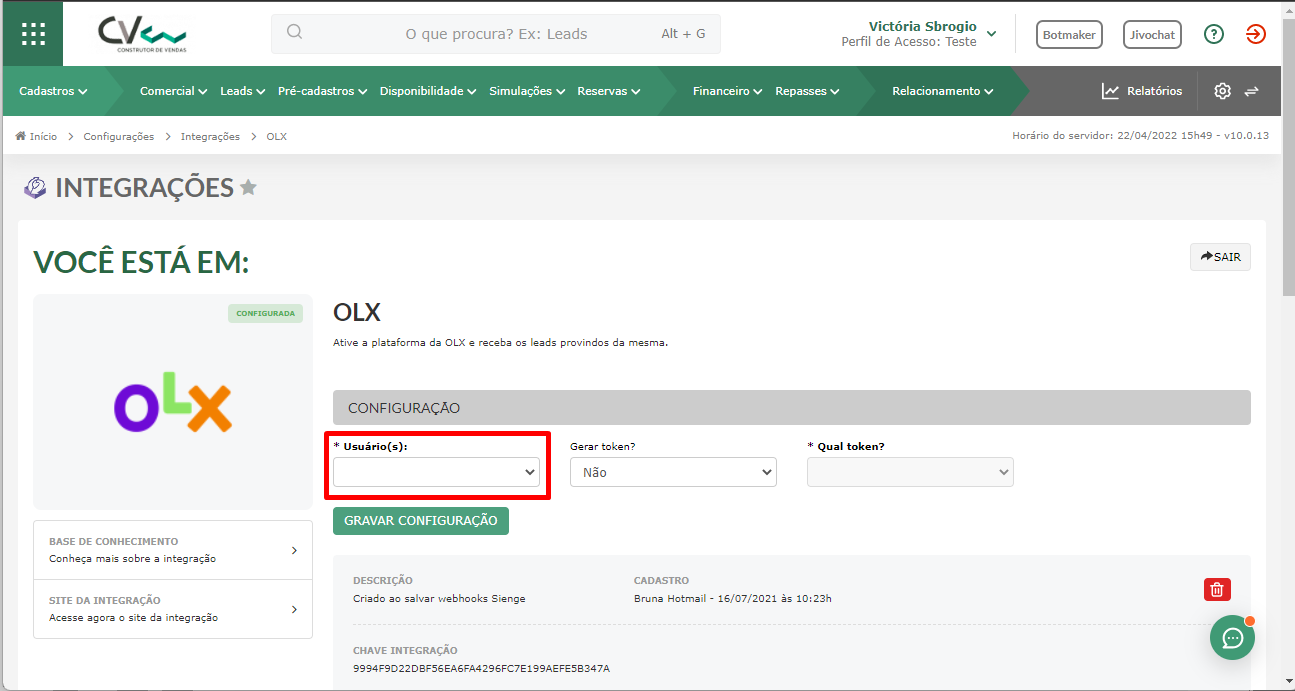Click the Gravar Configuração button

point(421,521)
